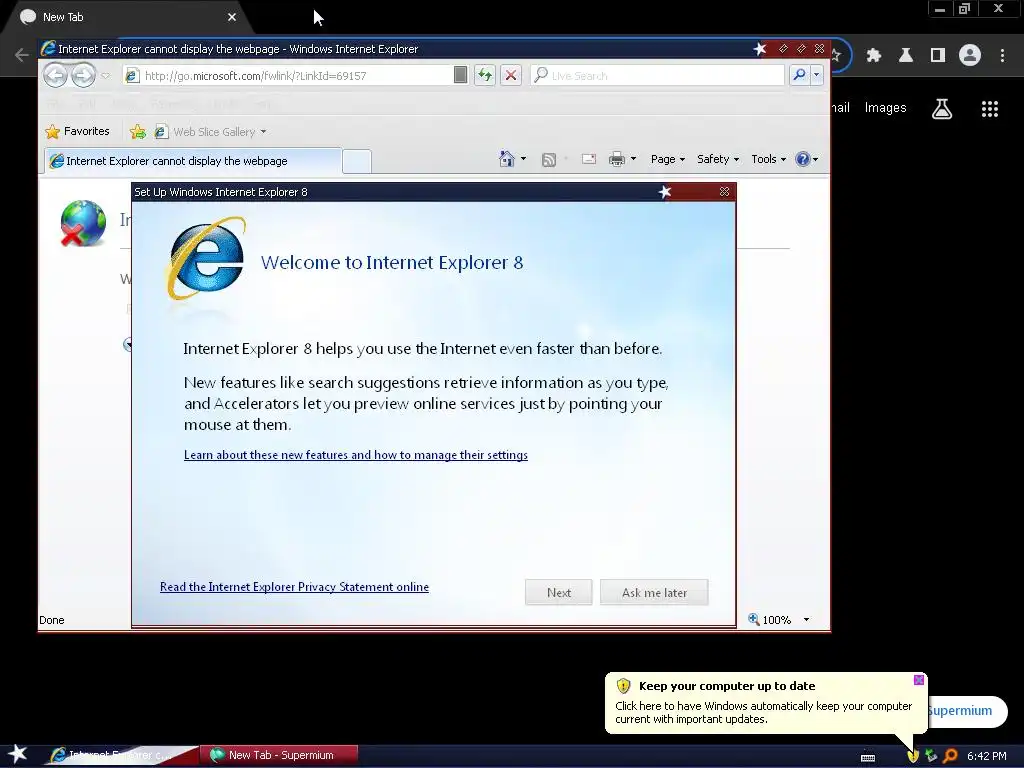Viewport: 1024px width, 768px height.
Task: Click the green network tray icon
Action: pos(931,756)
